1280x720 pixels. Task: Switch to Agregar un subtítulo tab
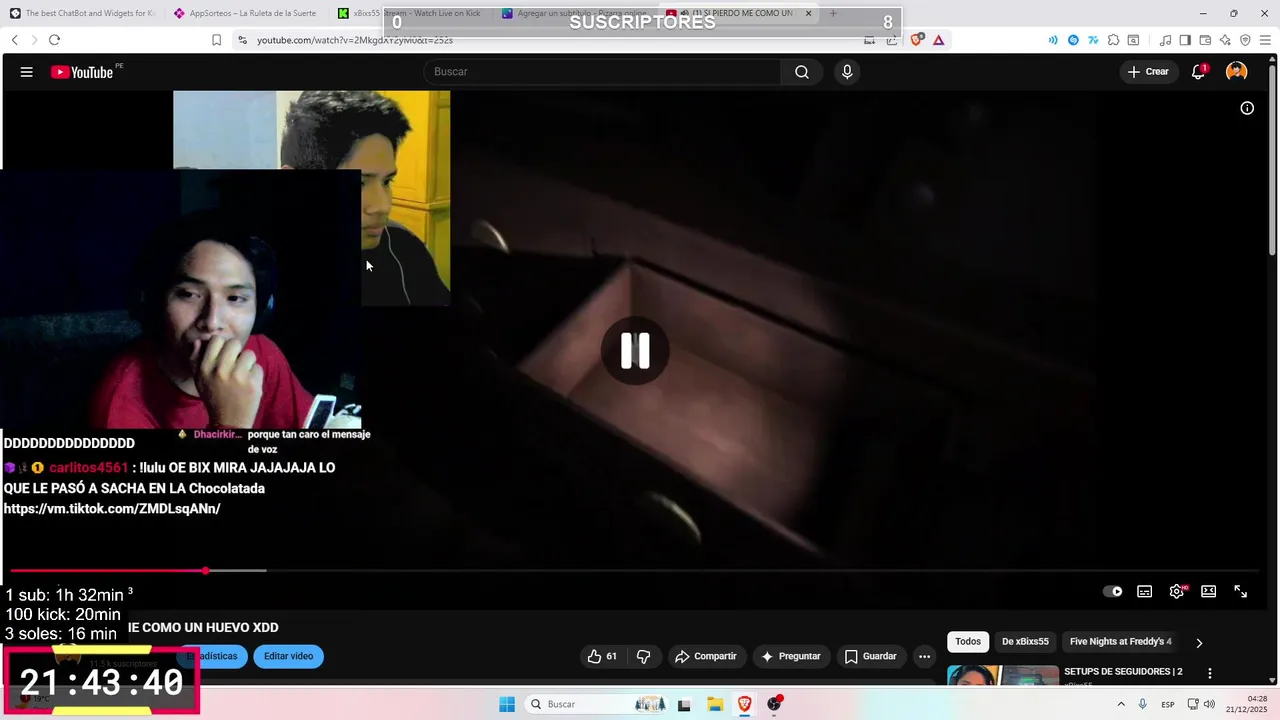pos(575,13)
